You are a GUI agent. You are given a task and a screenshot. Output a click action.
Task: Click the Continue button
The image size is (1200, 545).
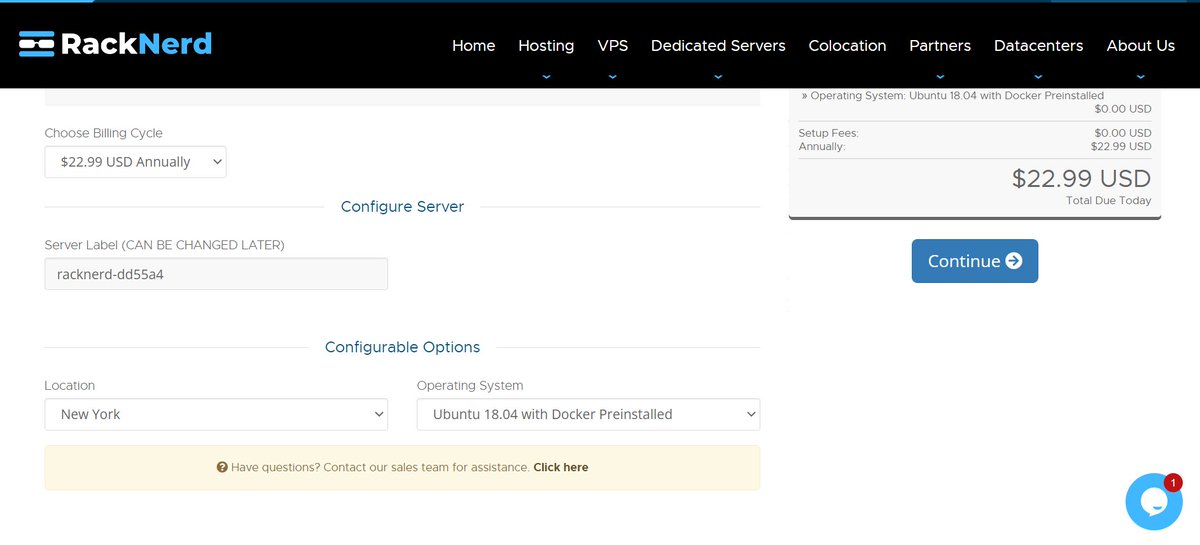[975, 261]
